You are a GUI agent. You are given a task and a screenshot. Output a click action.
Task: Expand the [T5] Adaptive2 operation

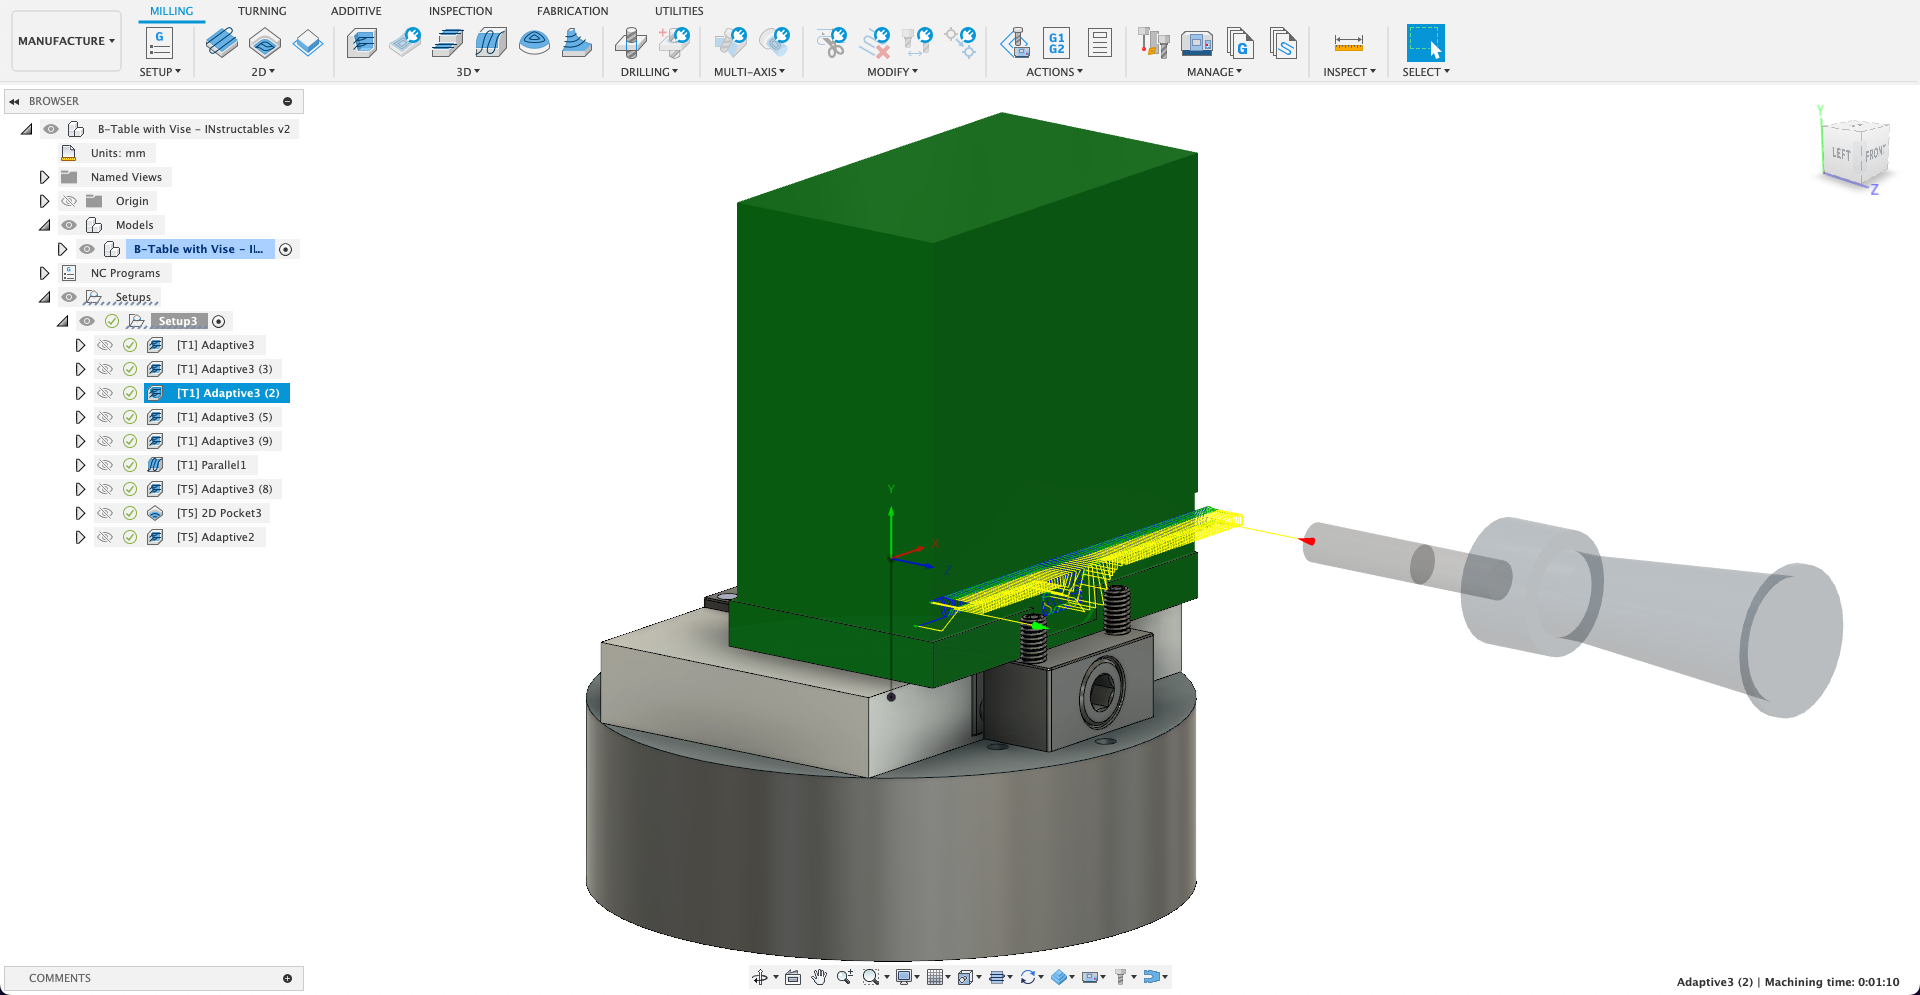(80, 537)
